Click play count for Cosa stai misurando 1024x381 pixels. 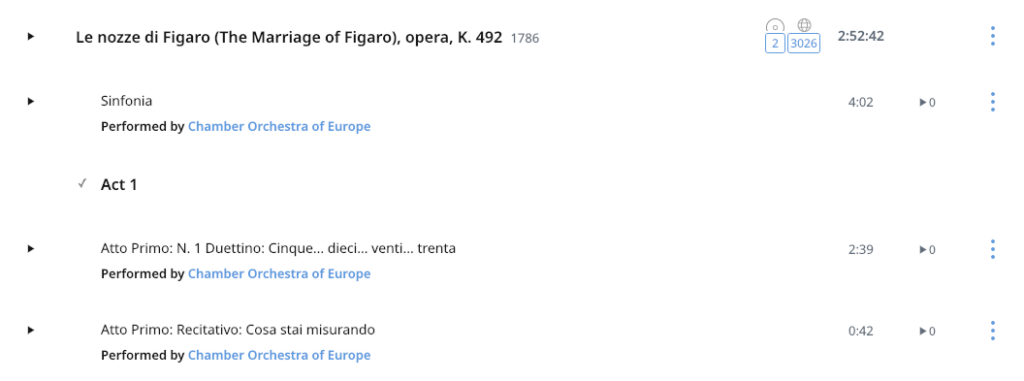point(927,331)
